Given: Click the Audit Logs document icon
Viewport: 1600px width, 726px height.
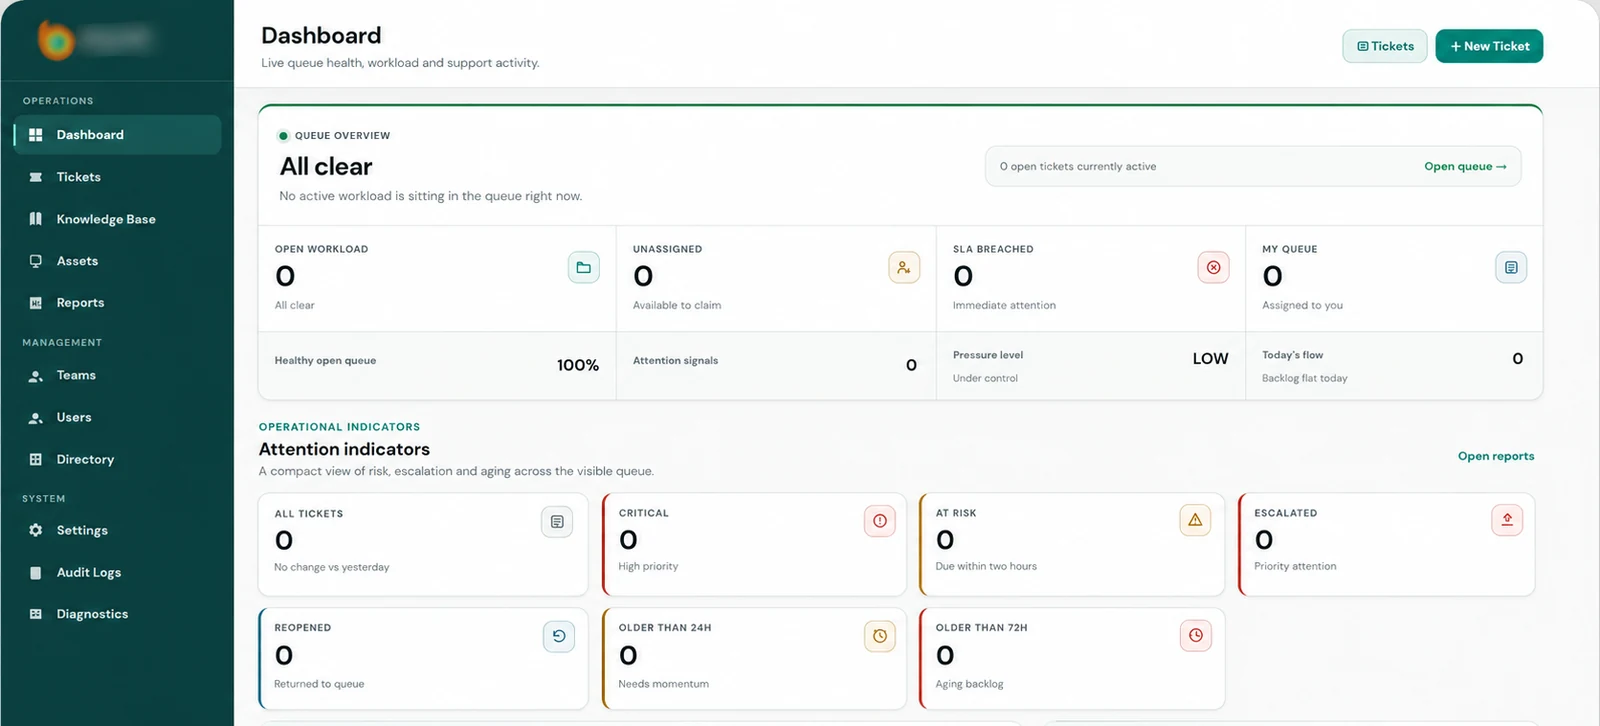Looking at the screenshot, I should [36, 573].
